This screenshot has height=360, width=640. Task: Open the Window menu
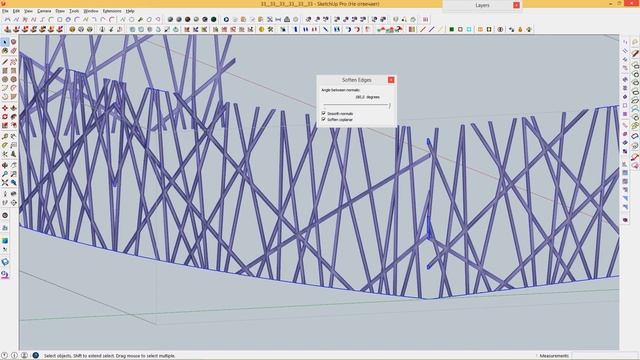(91, 11)
